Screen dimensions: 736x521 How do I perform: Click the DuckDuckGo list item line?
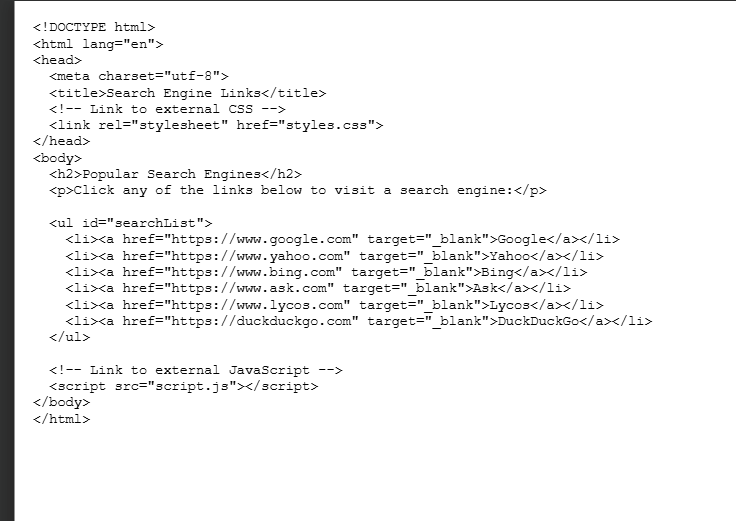358,321
